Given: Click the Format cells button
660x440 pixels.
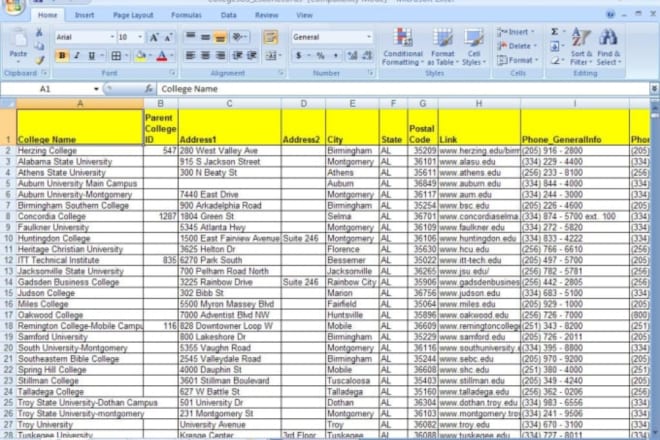Looking at the screenshot, I should (518, 60).
